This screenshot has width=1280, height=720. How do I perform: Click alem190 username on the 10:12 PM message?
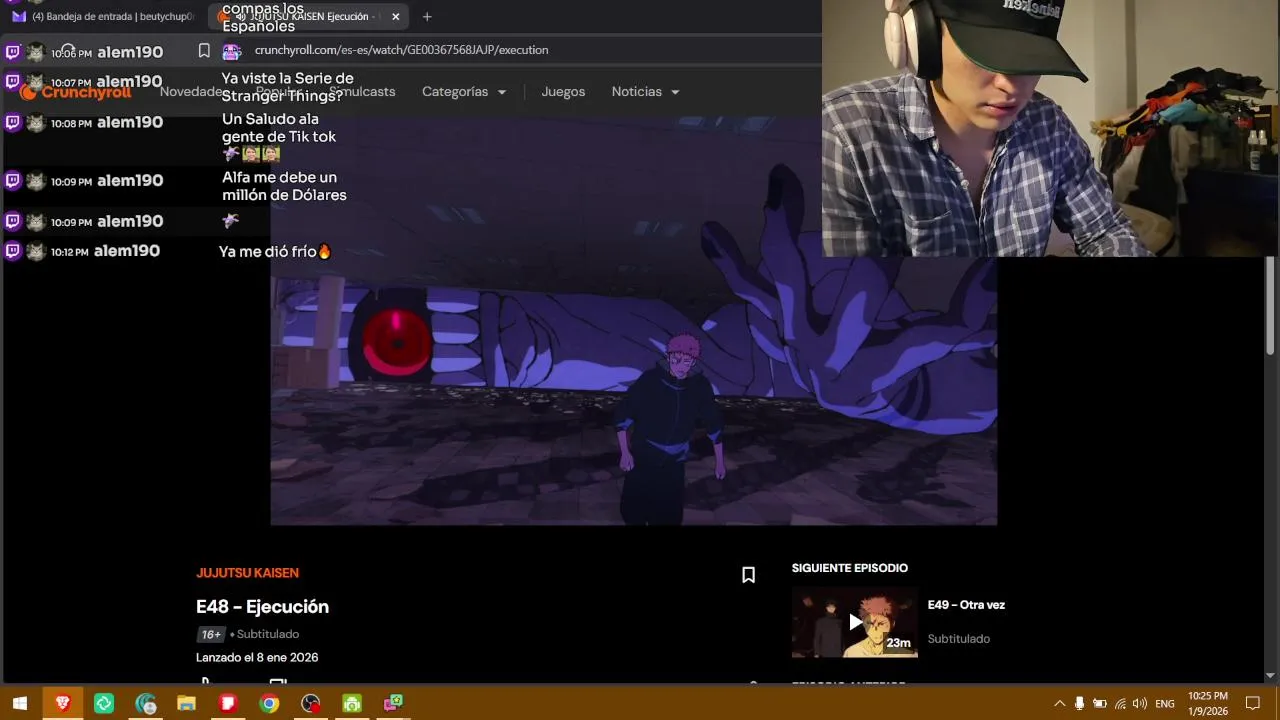coord(127,251)
